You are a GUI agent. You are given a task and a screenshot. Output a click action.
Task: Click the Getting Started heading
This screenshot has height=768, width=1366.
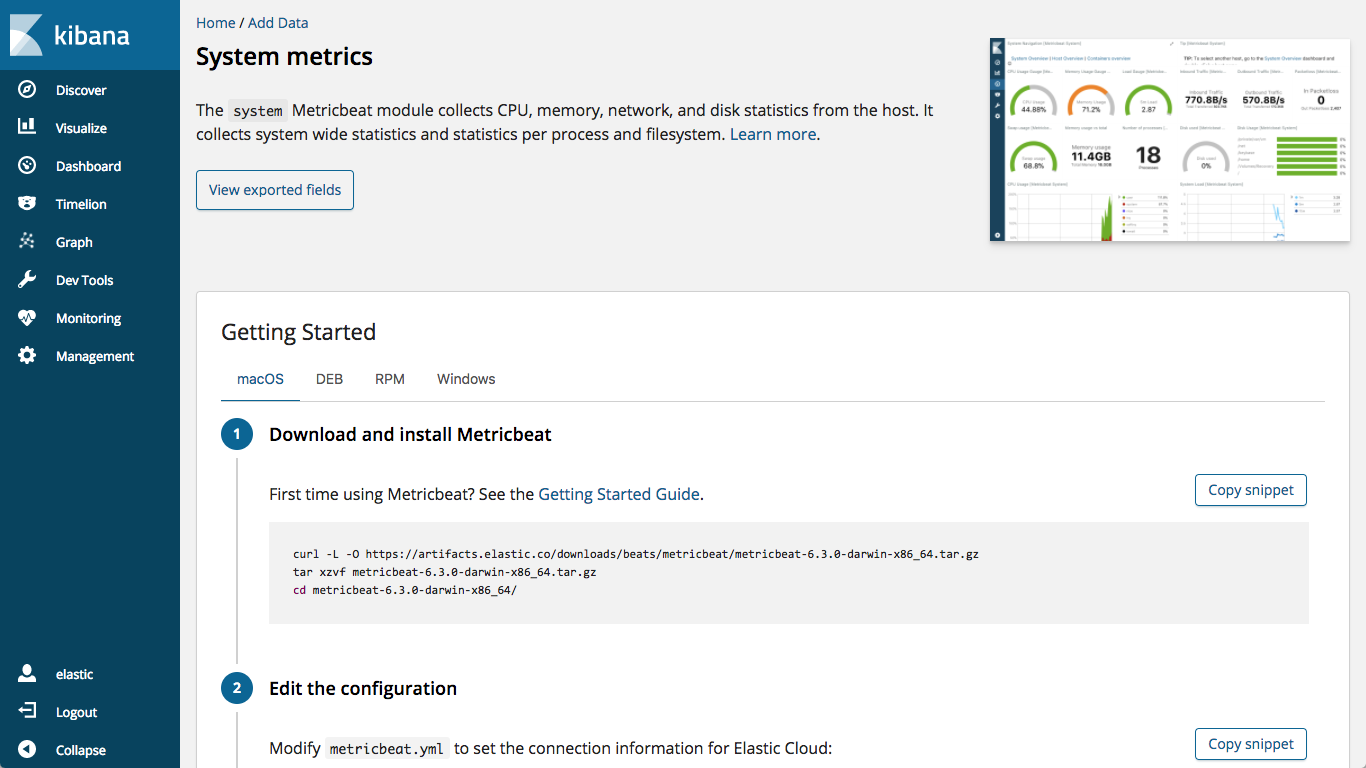299,332
